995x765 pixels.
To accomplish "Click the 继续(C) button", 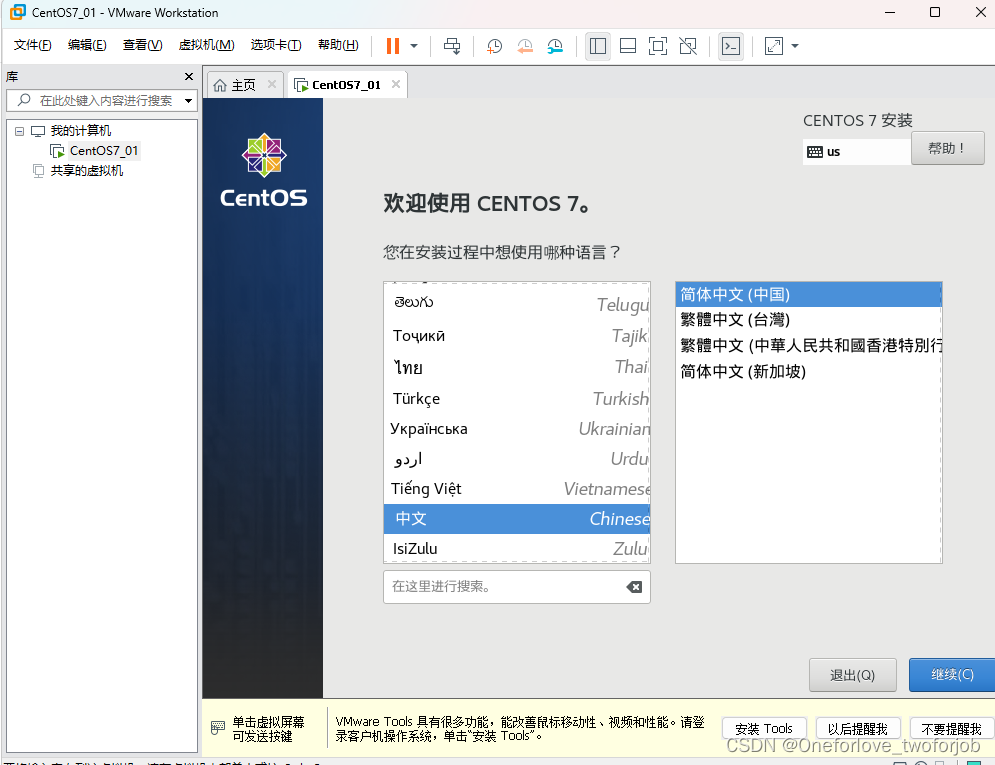I will point(952,674).
